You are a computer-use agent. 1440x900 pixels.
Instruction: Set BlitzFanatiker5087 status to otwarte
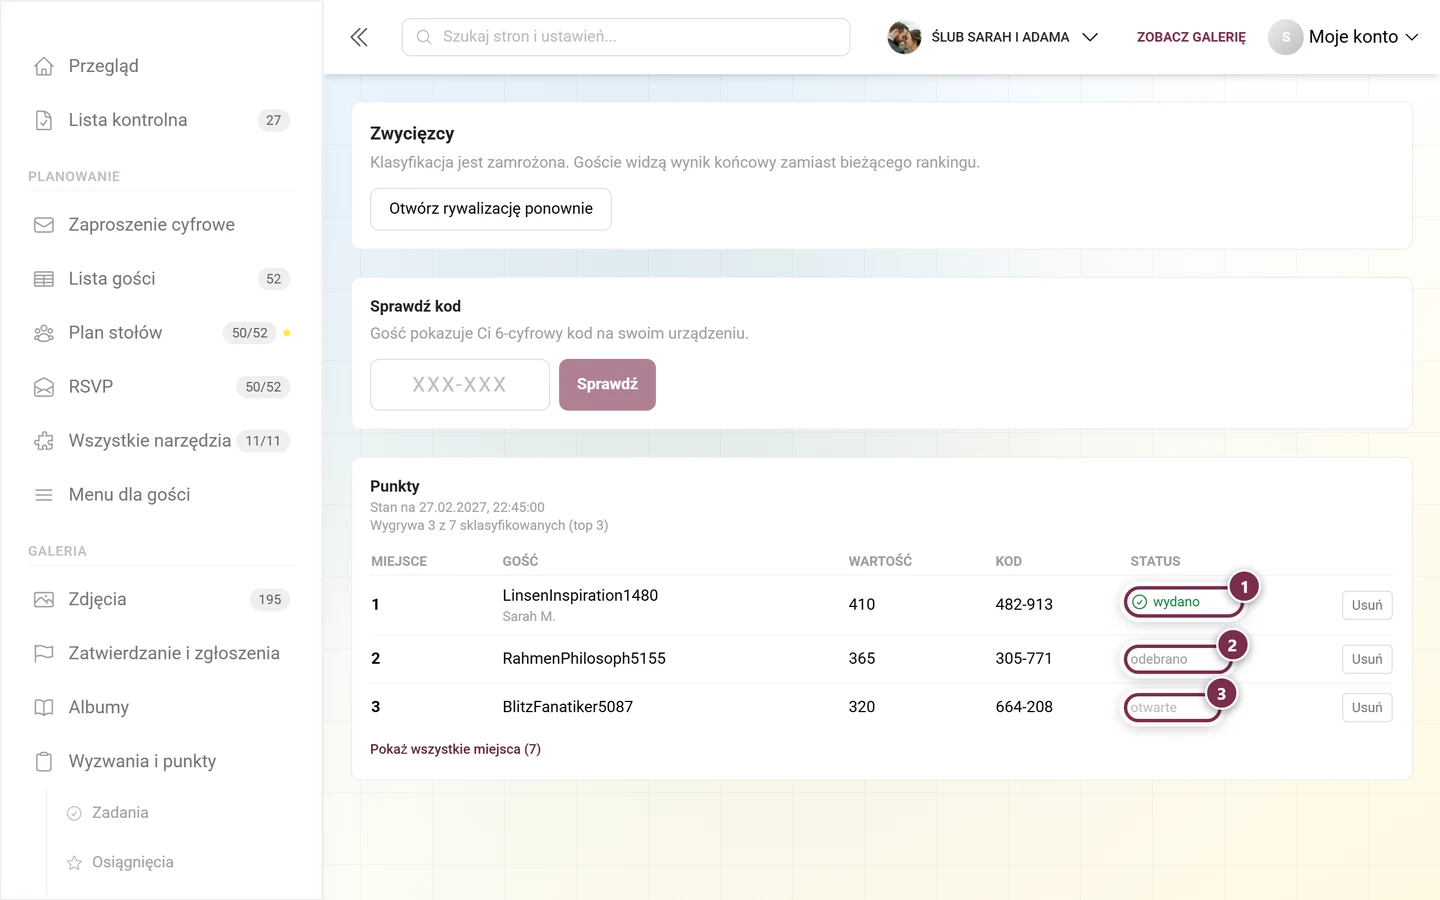(x=1172, y=707)
